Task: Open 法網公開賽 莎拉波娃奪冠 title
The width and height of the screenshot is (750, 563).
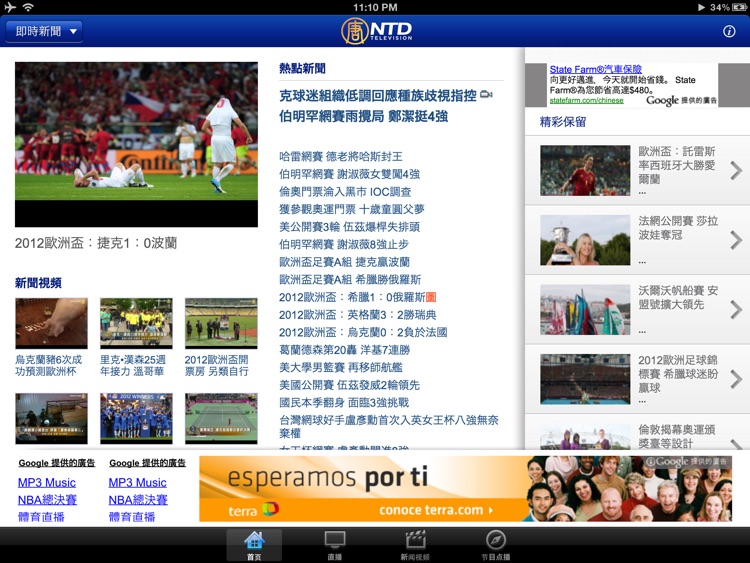Action: (x=678, y=228)
